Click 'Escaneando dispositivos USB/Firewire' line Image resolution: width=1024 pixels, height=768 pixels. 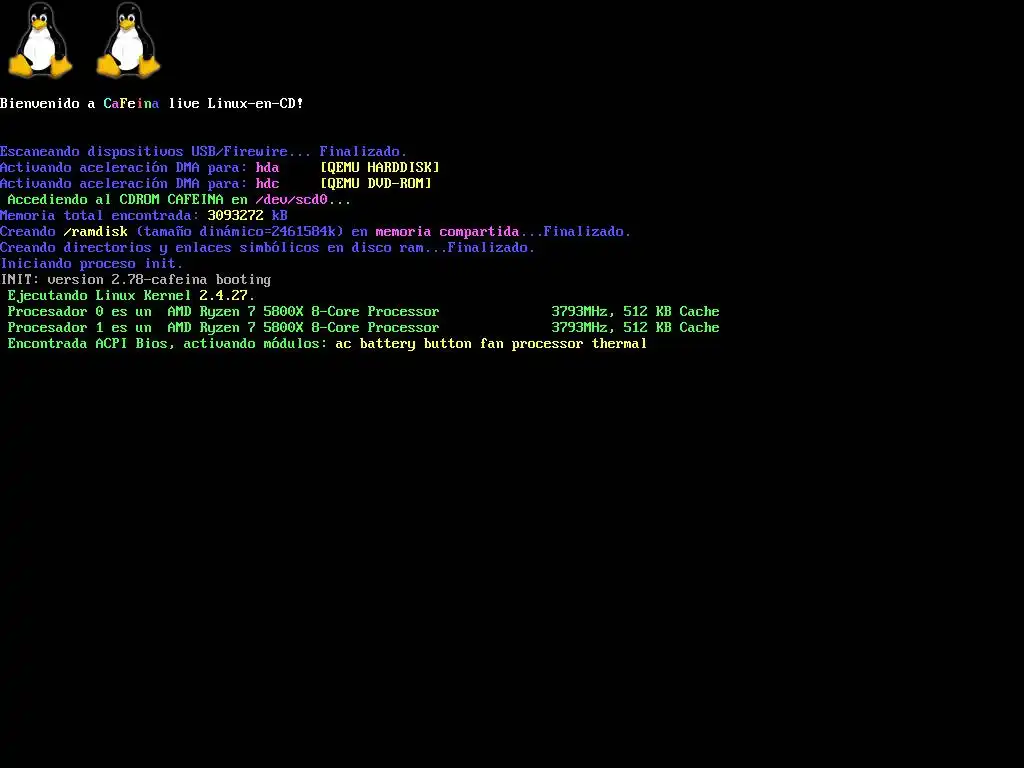click(x=203, y=152)
